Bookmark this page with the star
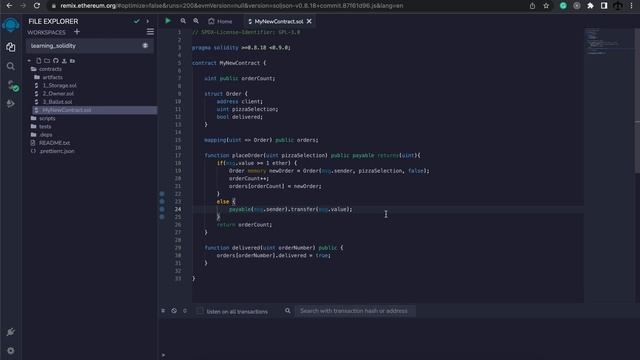 pyautogui.click(x=546, y=6)
